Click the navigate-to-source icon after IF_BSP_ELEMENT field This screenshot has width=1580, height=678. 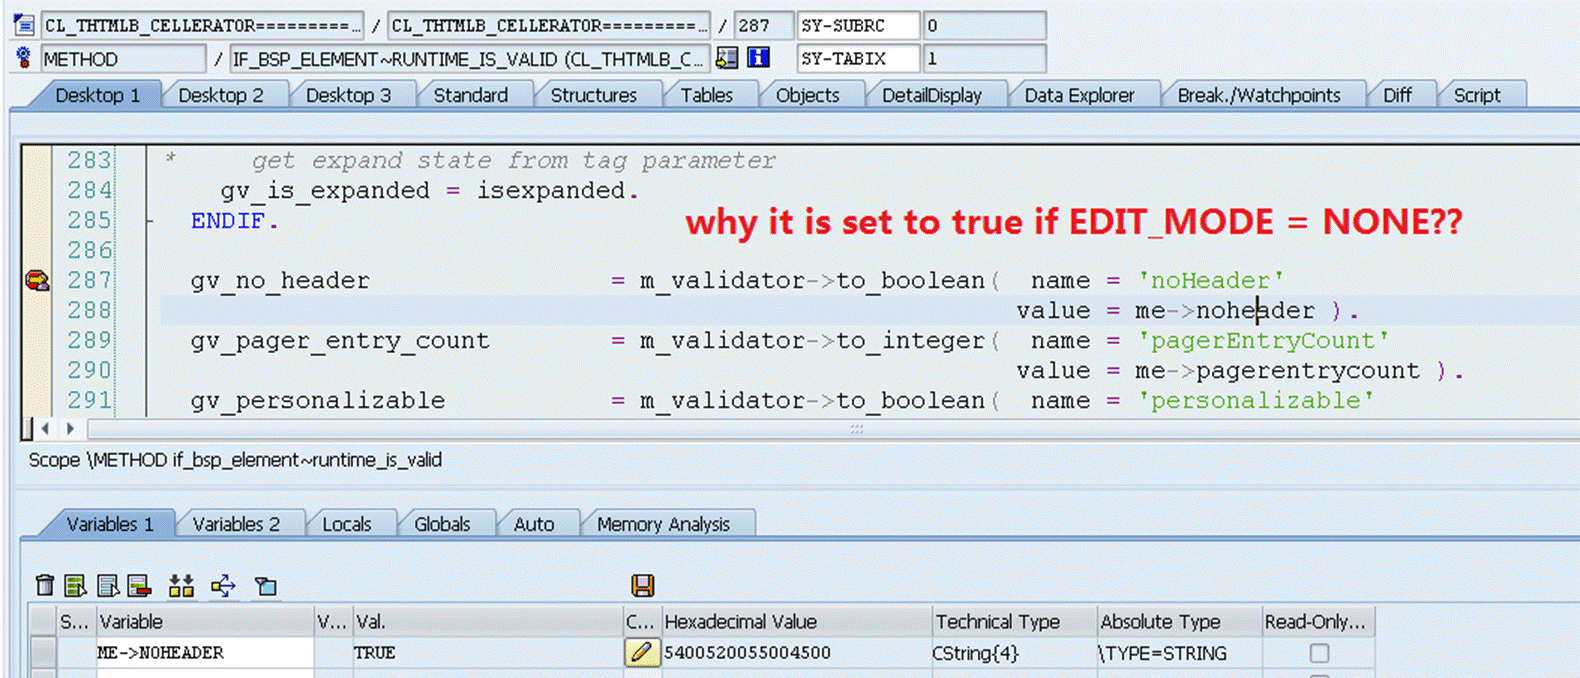pos(727,58)
